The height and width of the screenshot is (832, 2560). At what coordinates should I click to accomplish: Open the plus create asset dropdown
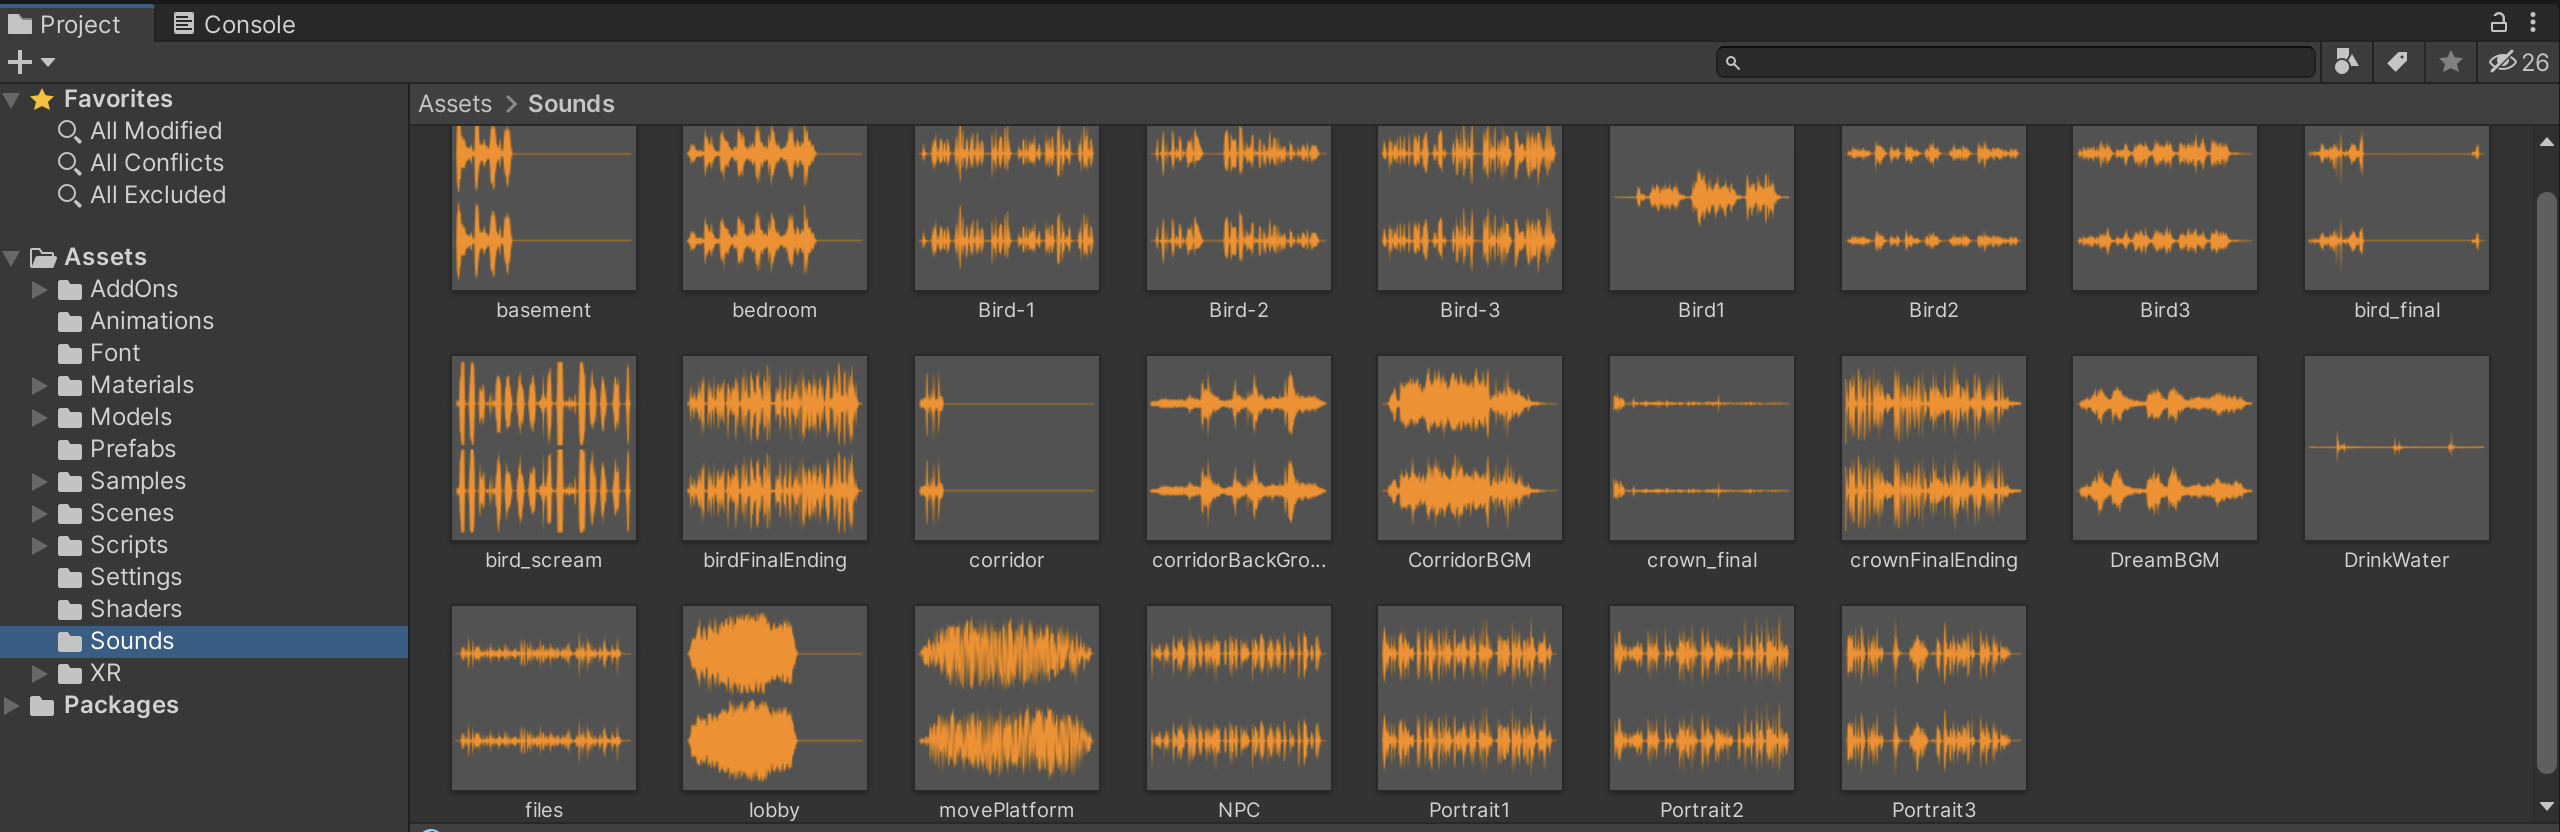coord(31,62)
